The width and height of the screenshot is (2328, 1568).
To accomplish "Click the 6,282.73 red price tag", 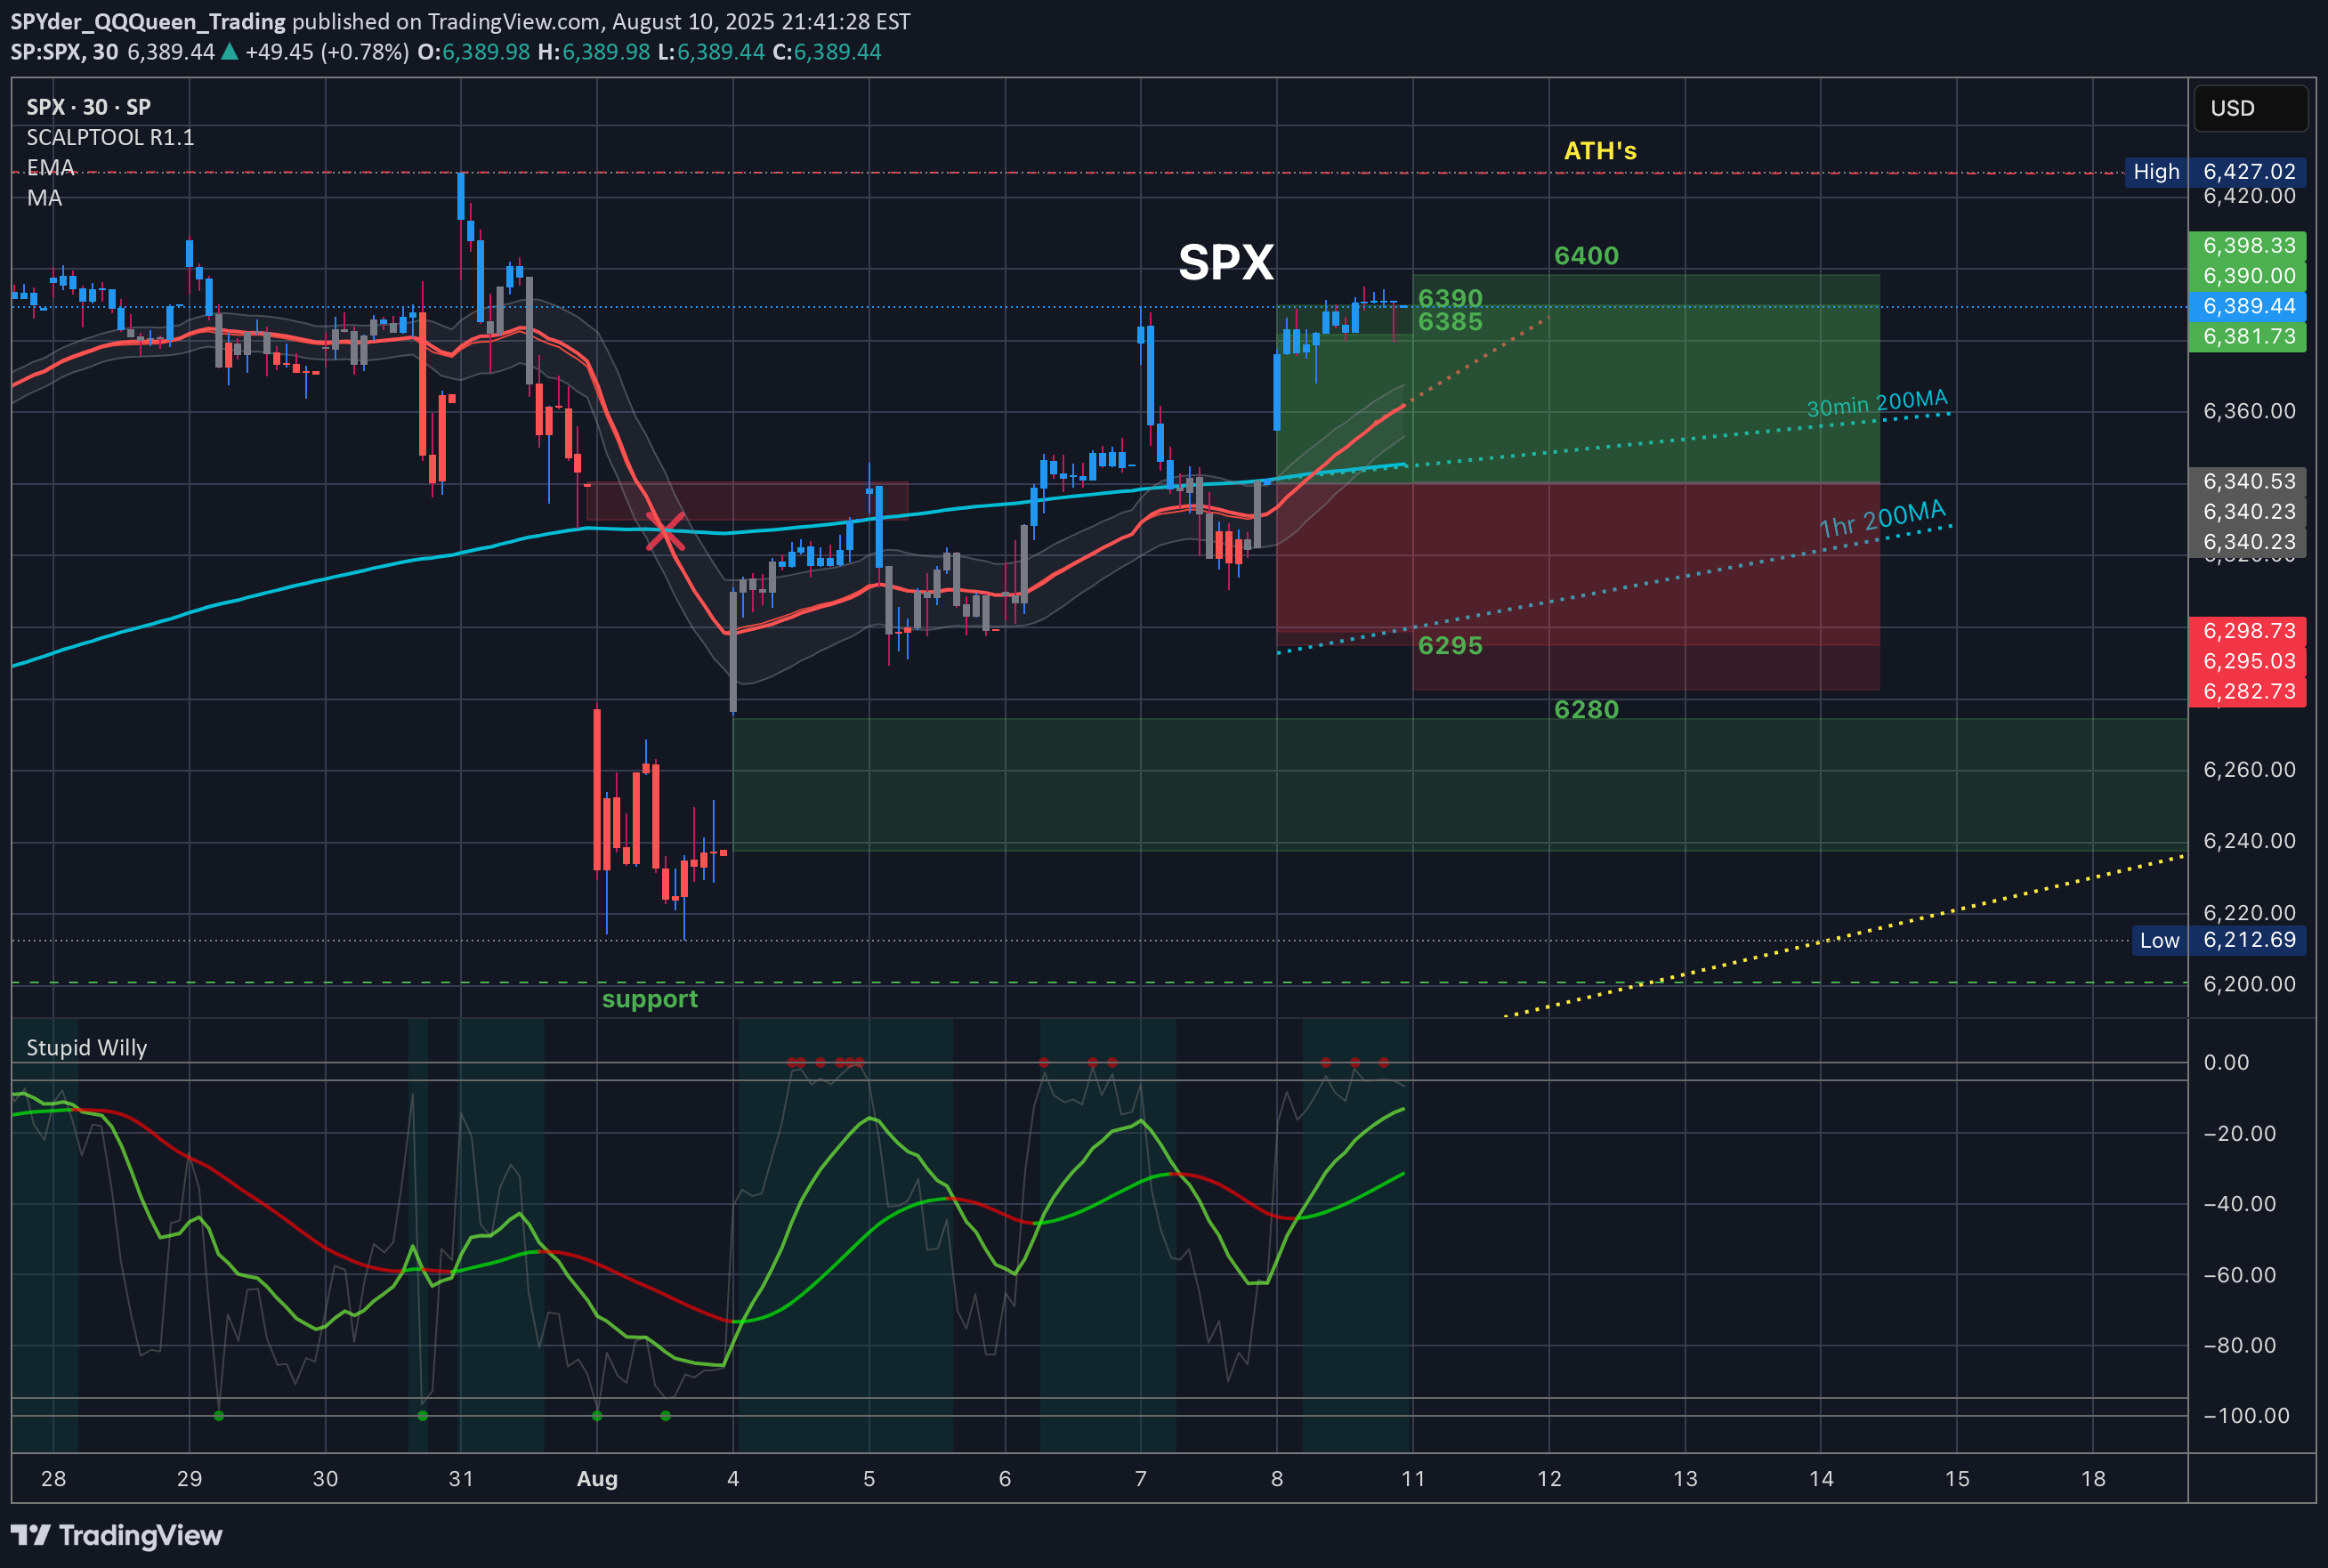I will click(2248, 692).
